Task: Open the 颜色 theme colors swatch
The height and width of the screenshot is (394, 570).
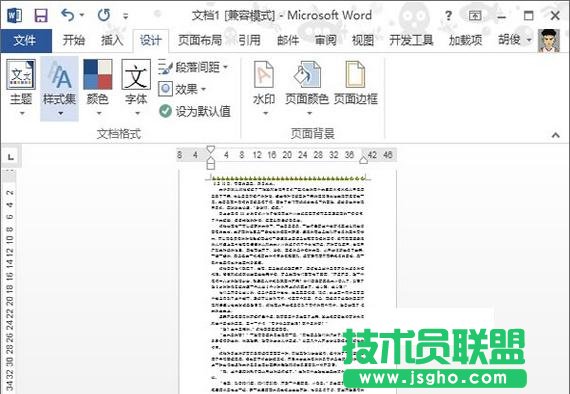Action: 98,75
